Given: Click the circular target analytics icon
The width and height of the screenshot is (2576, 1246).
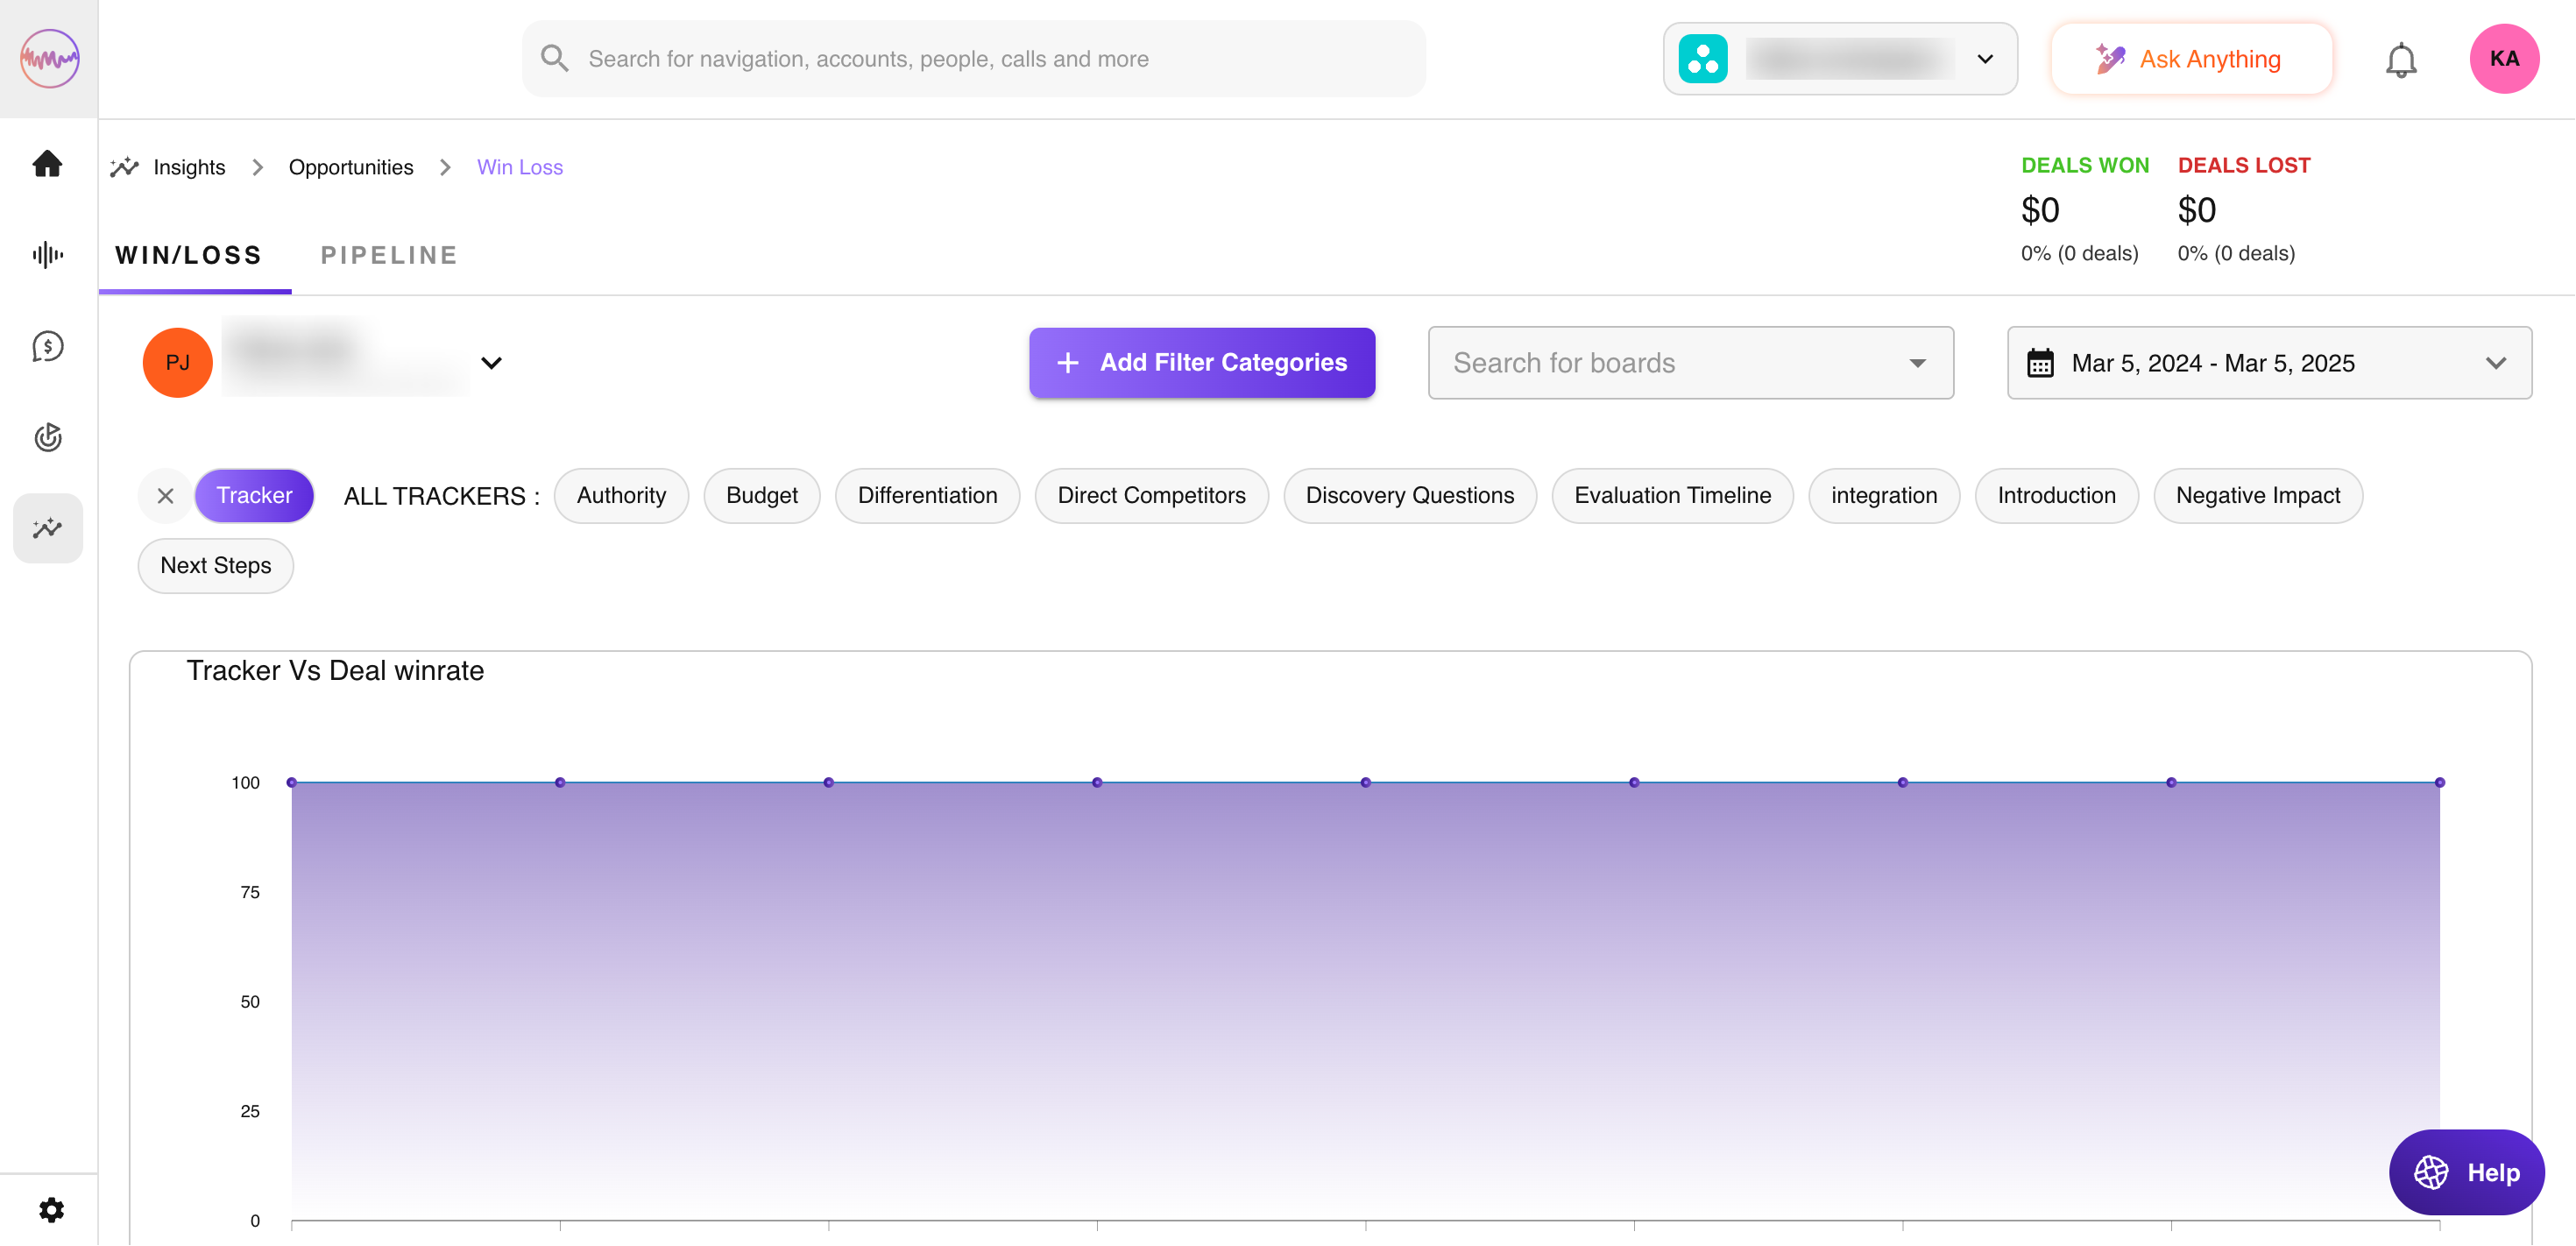Looking at the screenshot, I should click(47, 437).
